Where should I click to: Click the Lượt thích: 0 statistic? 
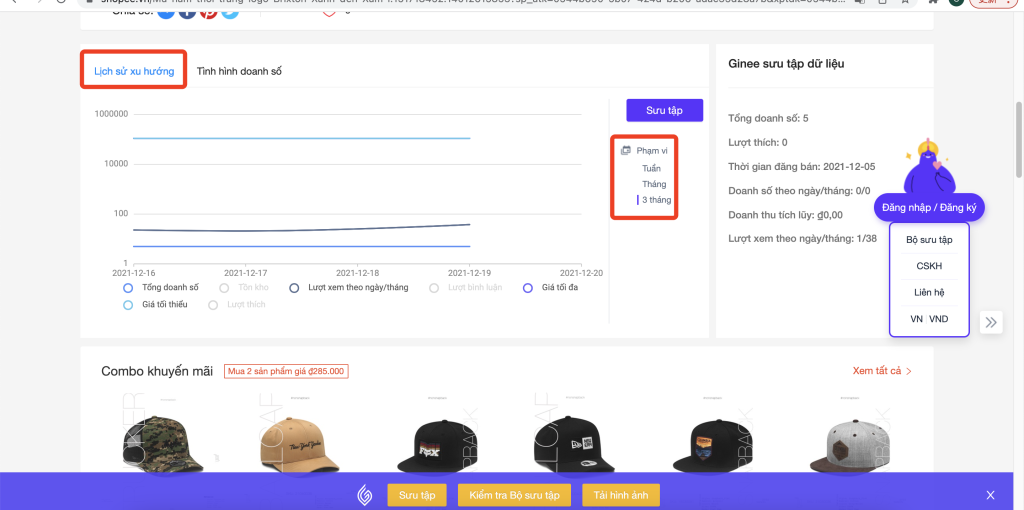click(758, 142)
